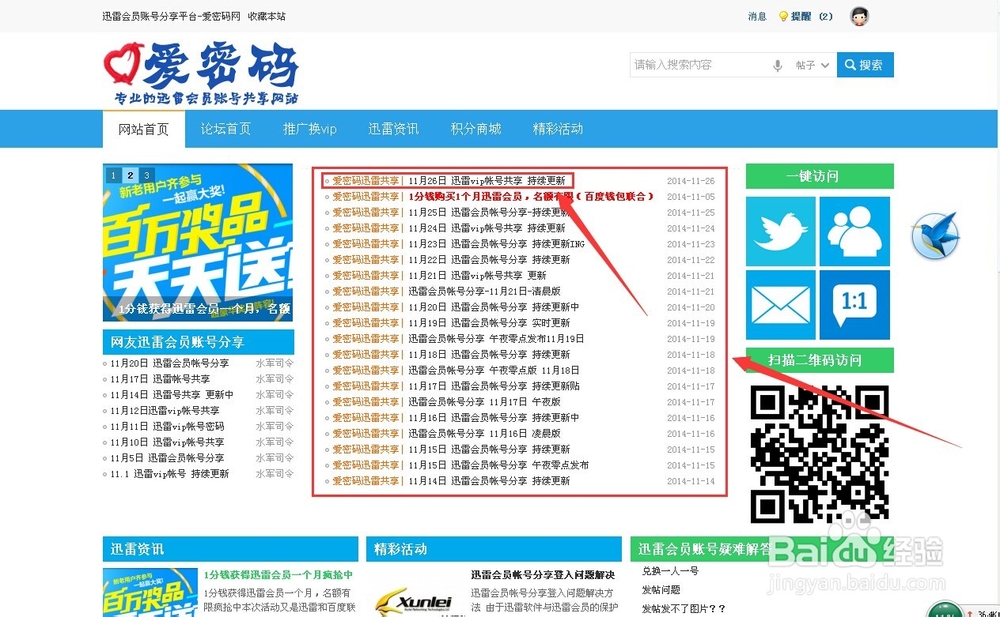
Task: Click the 发帖问题 FAQ link
Action: coord(661,590)
